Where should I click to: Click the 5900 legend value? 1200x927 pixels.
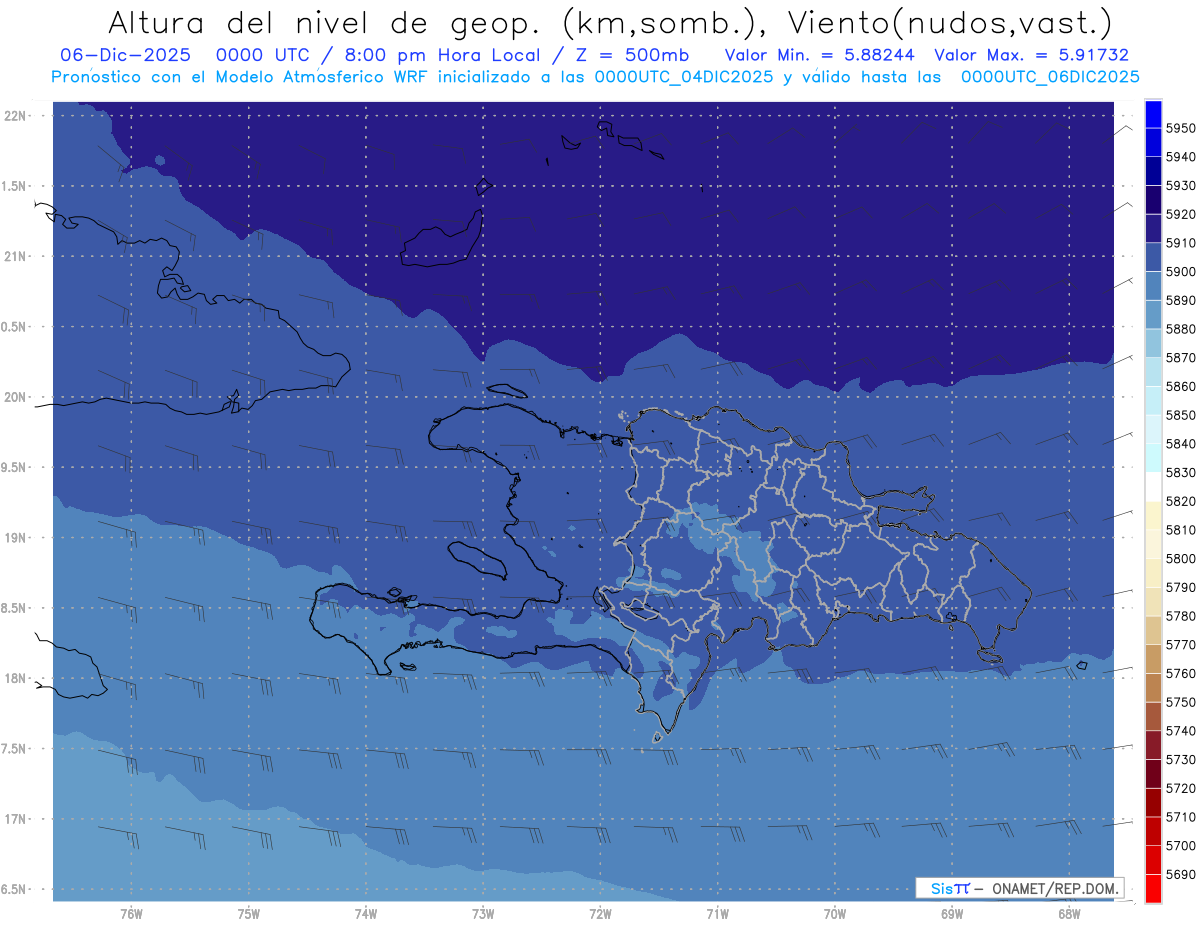(1180, 271)
